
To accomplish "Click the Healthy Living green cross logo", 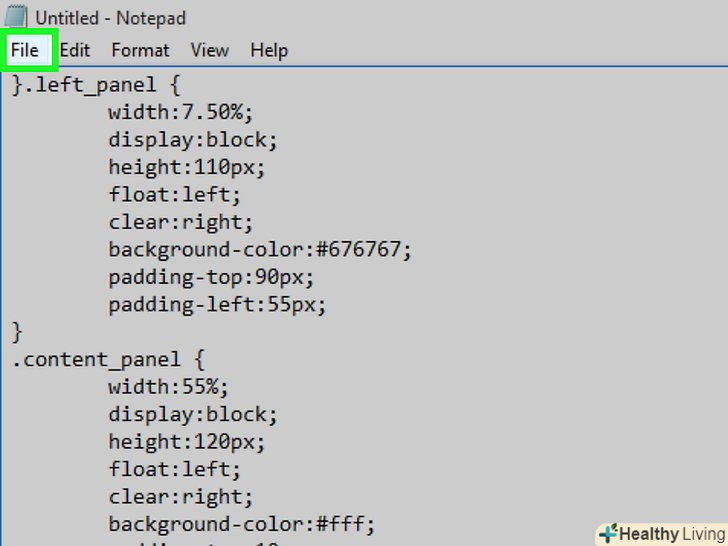I will [607, 533].
